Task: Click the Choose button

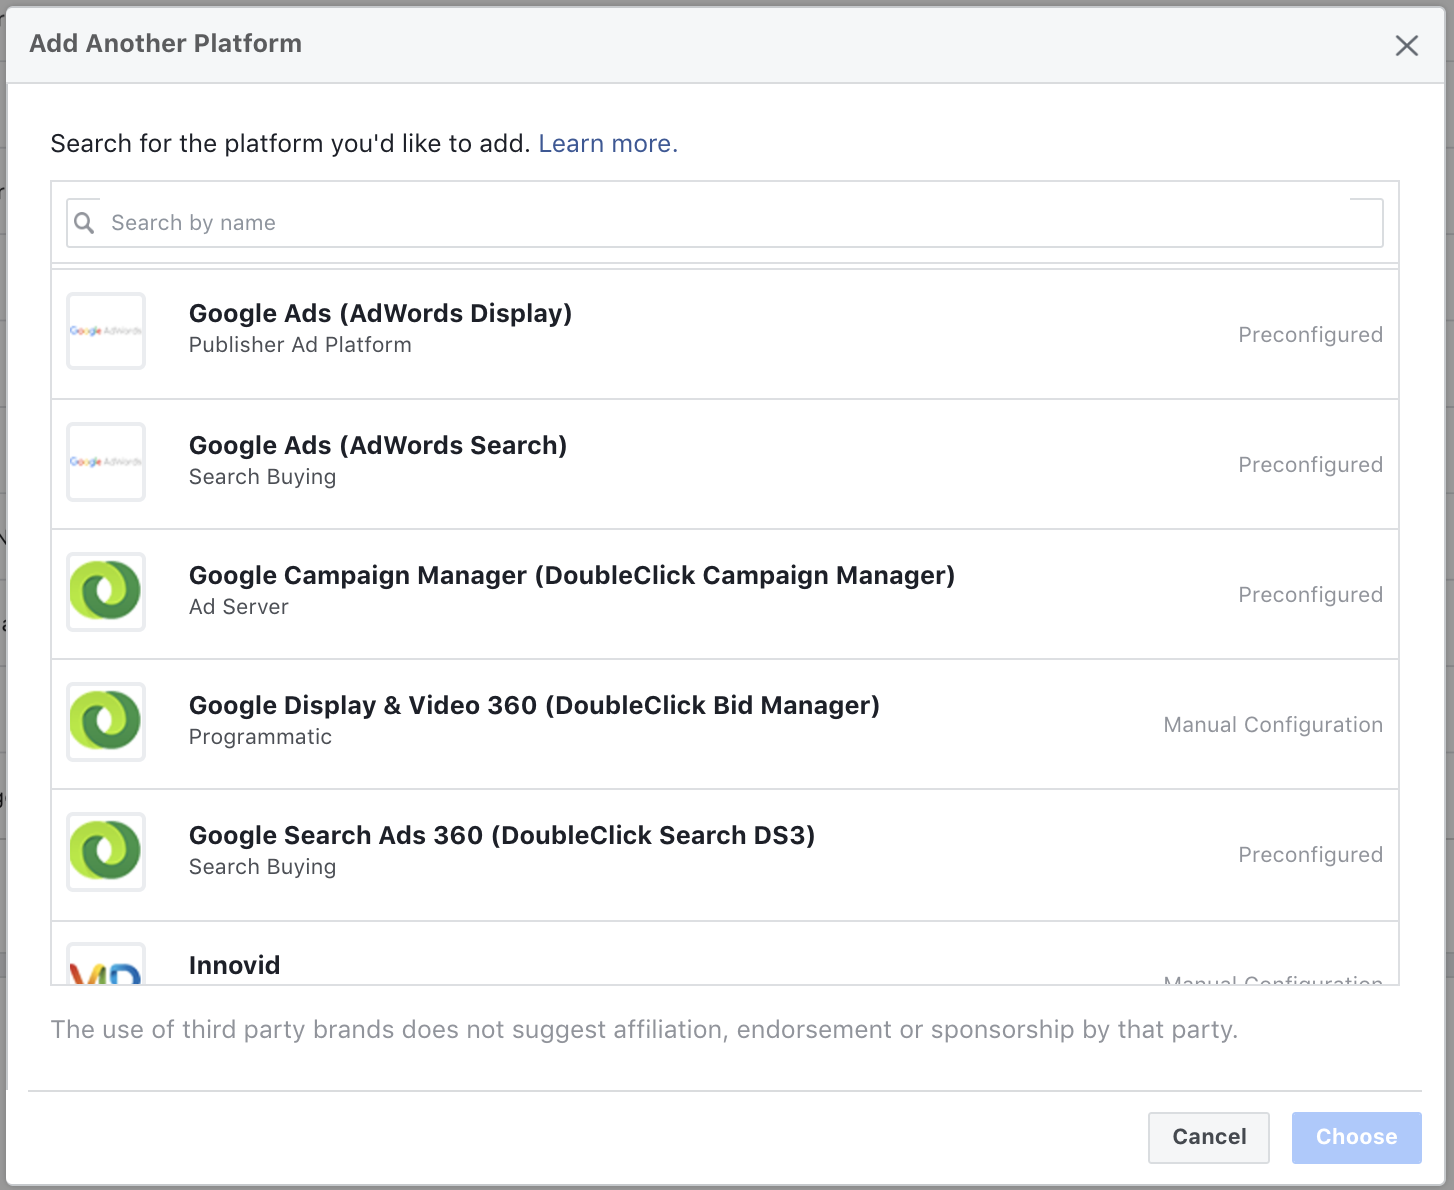Action: pyautogui.click(x=1357, y=1137)
